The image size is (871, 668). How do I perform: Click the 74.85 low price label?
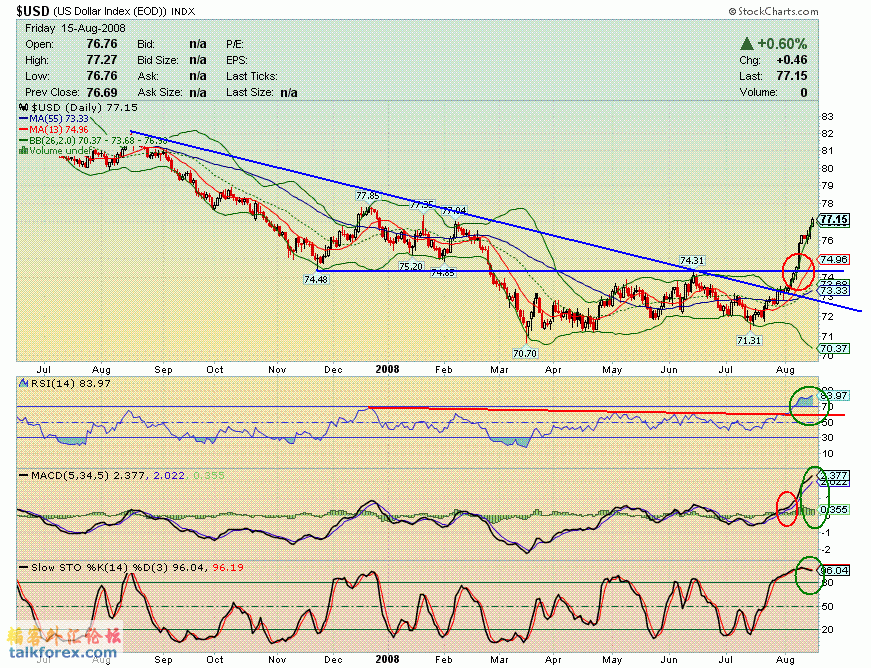click(443, 272)
